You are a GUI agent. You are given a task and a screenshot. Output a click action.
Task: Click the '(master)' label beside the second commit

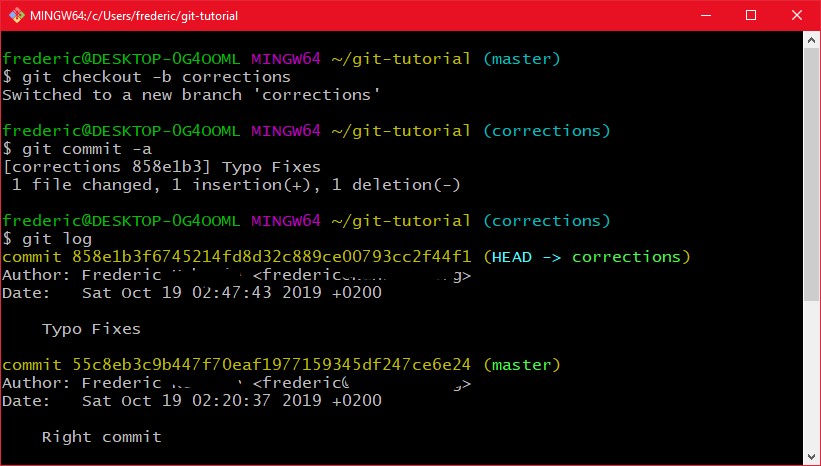(x=522, y=365)
